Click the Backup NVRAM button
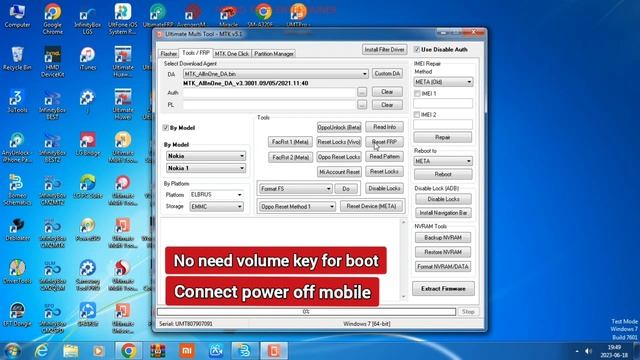The image size is (640, 360). point(443,238)
